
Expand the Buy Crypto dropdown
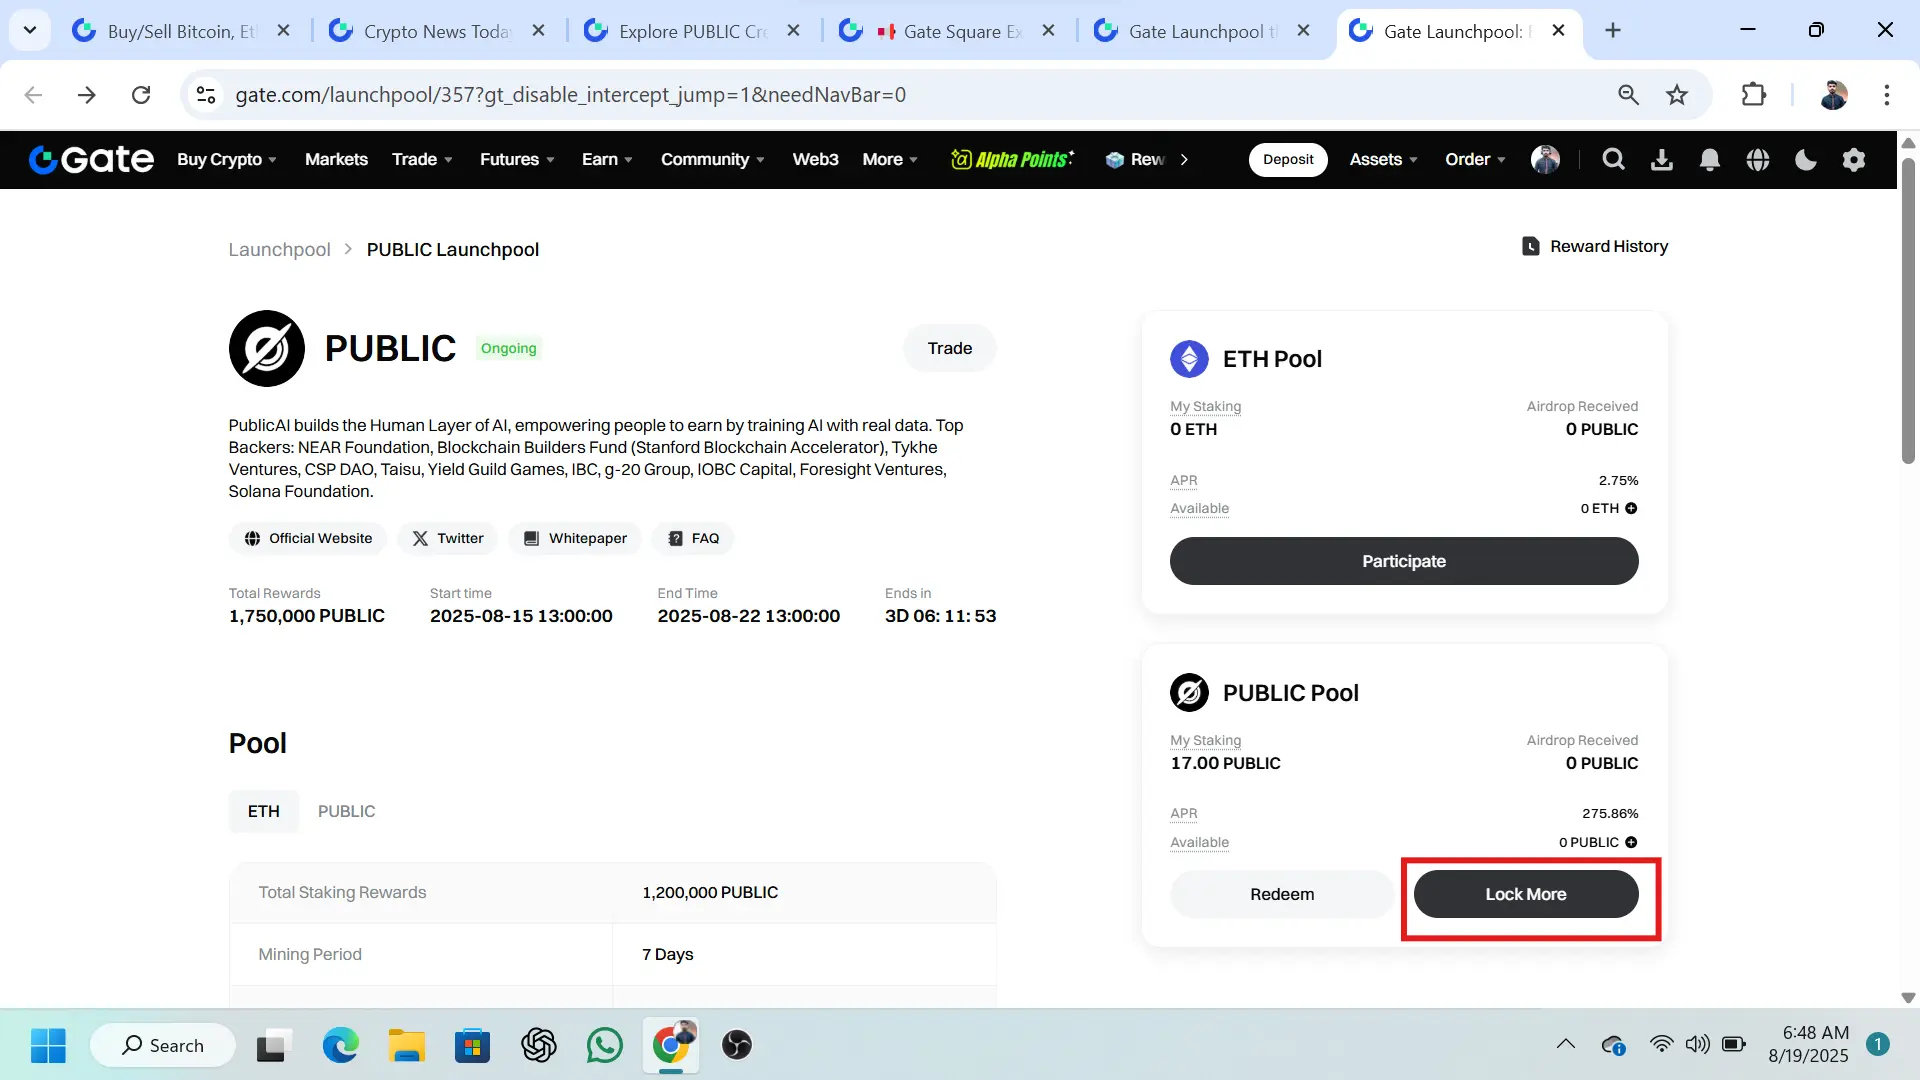[x=227, y=159]
